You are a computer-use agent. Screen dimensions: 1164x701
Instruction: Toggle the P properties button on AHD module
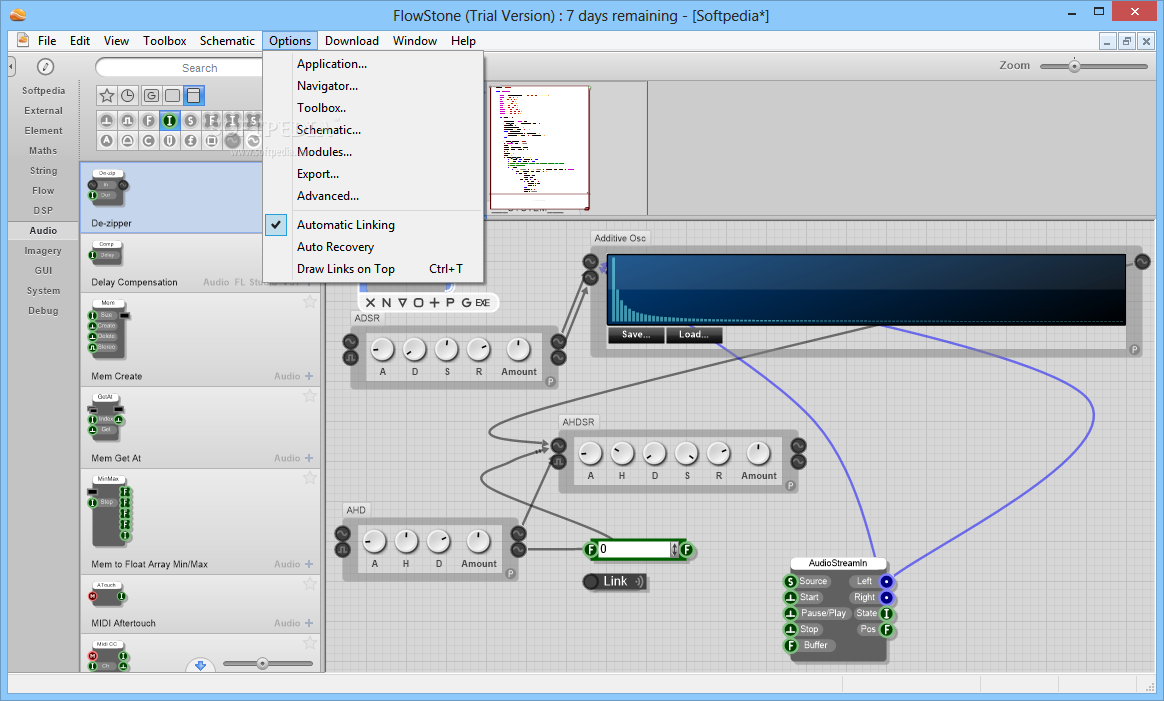click(x=510, y=573)
